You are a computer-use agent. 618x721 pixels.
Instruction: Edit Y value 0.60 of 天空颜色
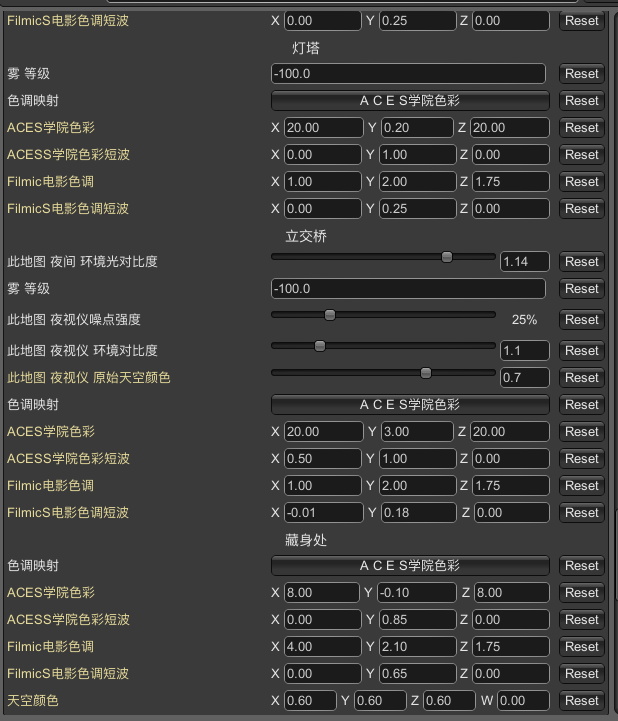coord(380,701)
